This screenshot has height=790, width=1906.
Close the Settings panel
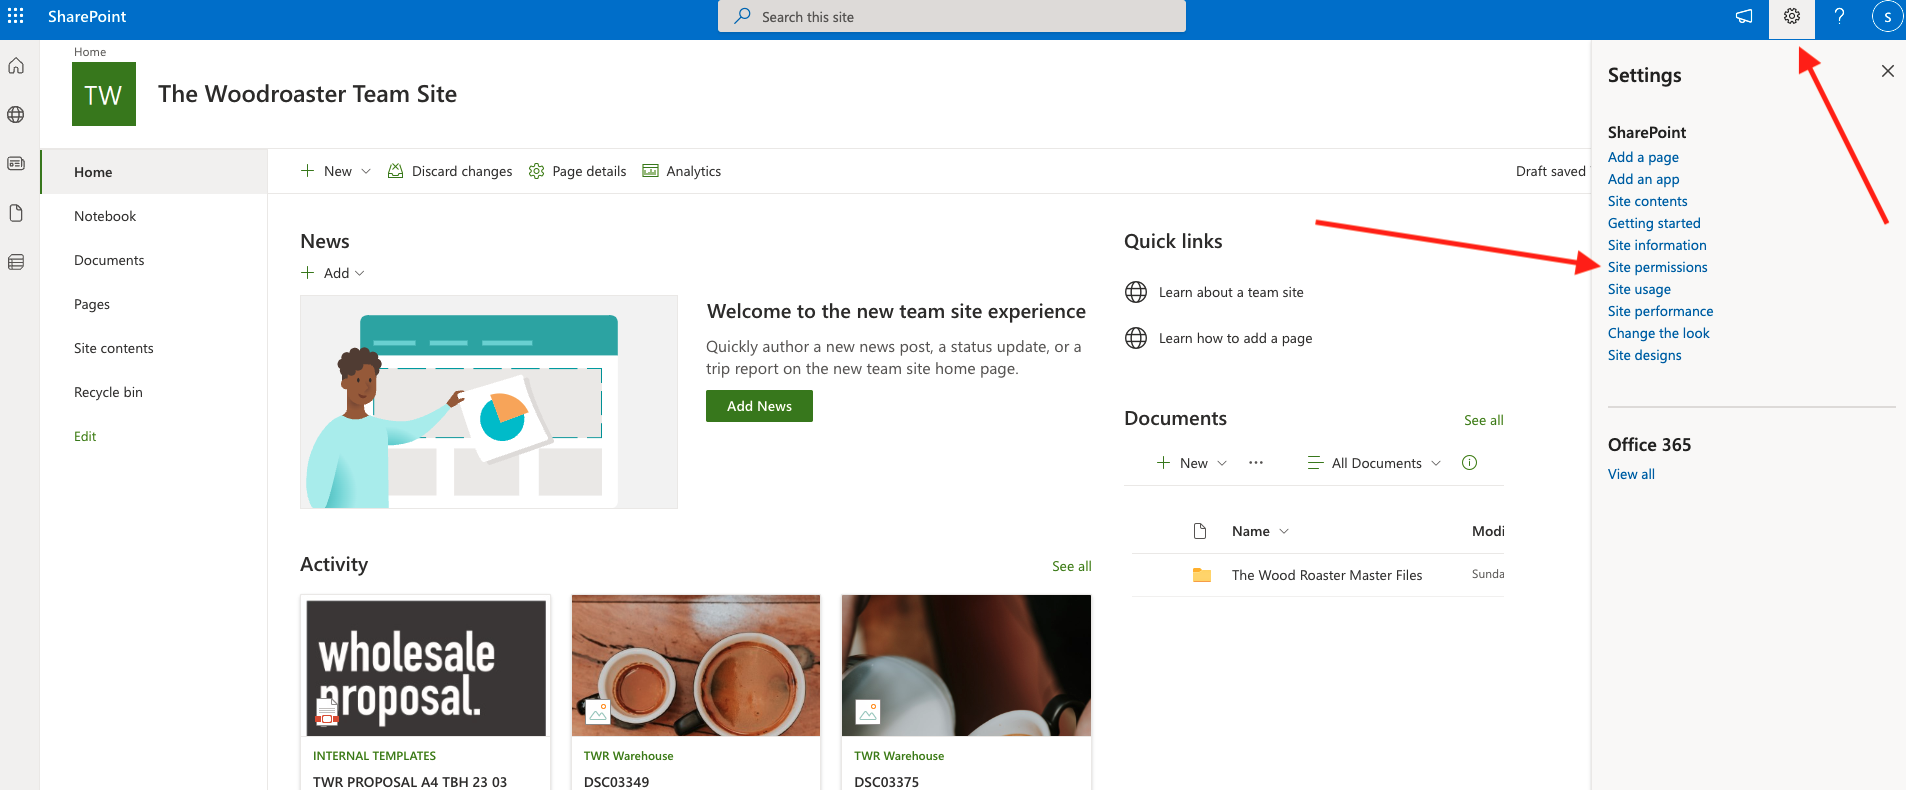pos(1888,71)
